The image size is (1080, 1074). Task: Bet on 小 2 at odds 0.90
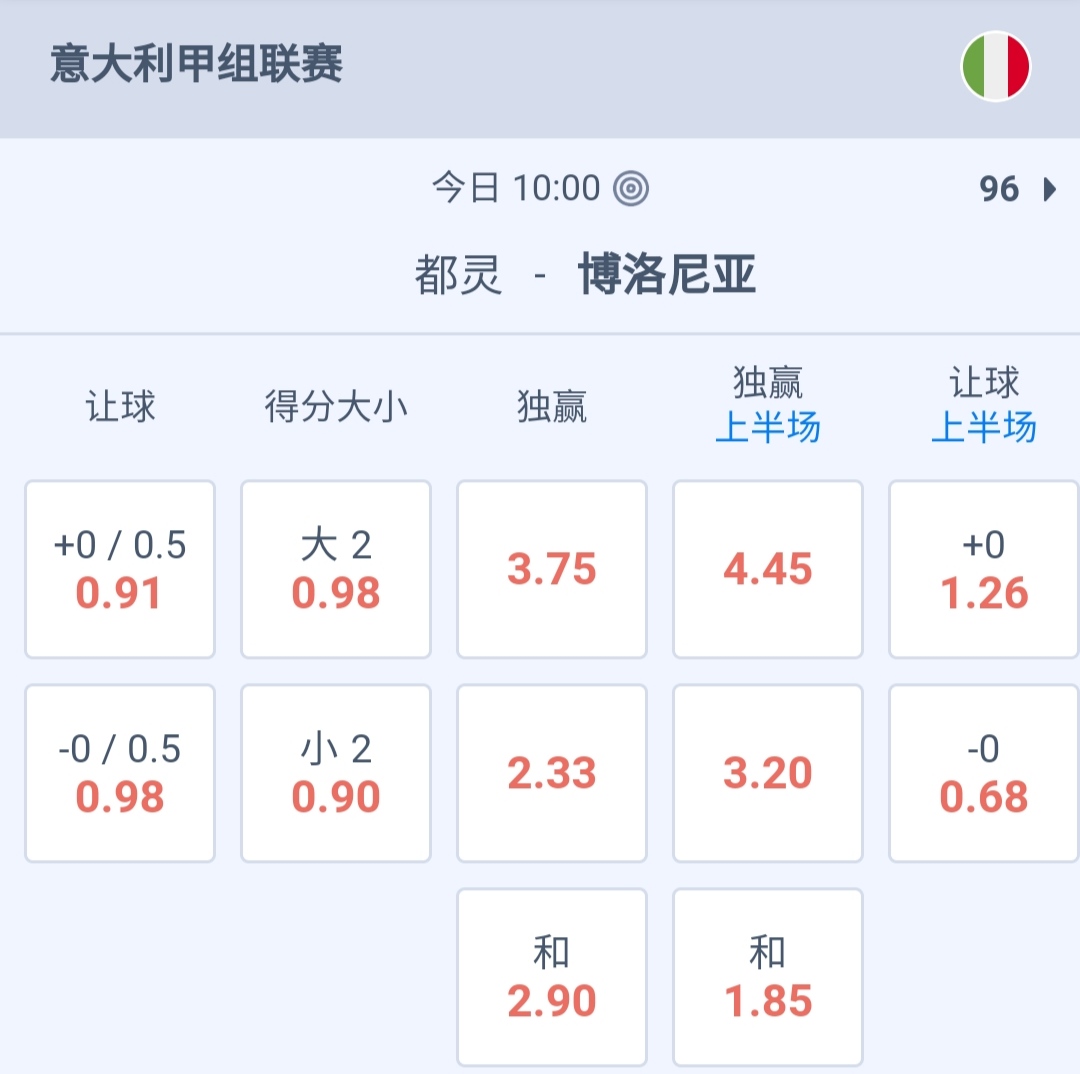point(336,773)
